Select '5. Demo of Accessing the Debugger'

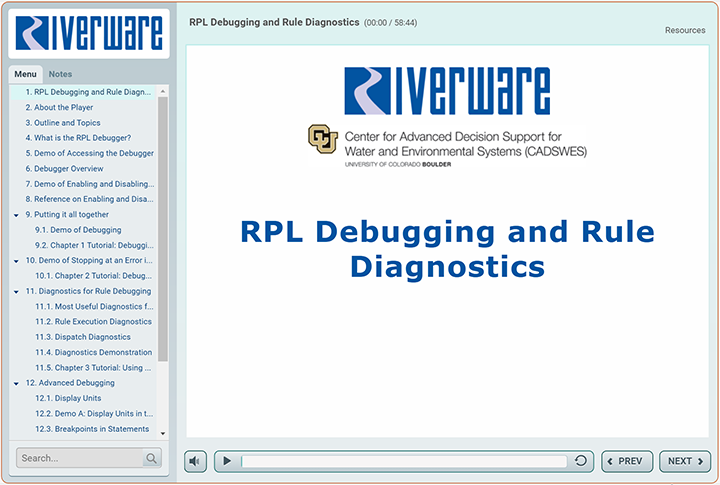90,153
